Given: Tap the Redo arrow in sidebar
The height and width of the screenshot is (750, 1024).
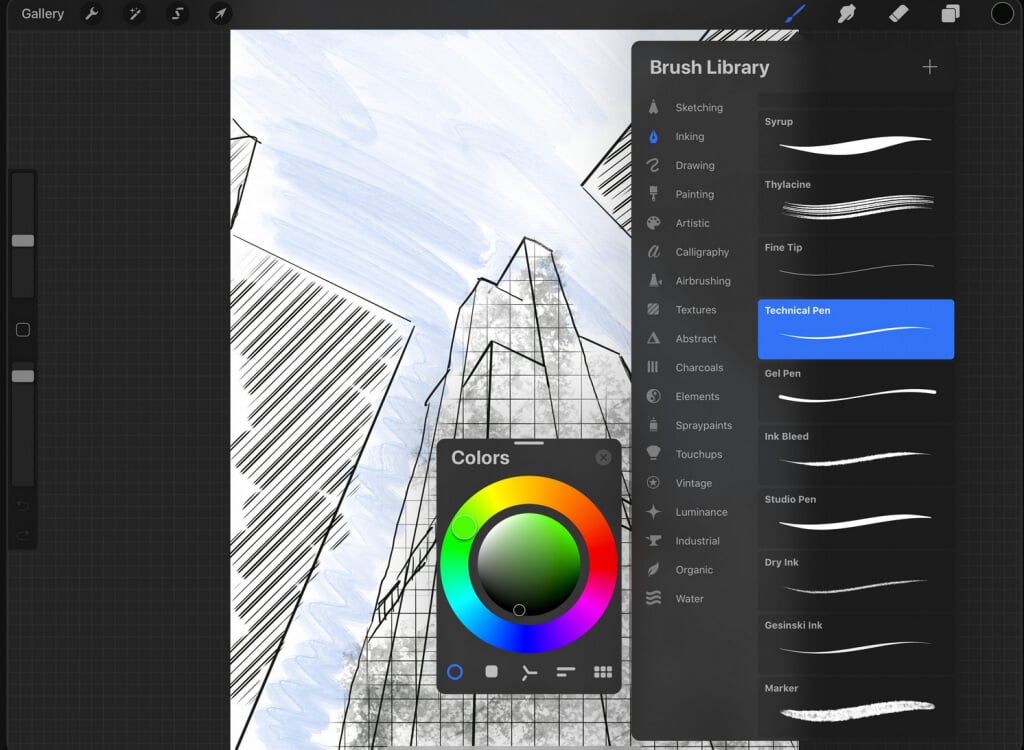Looking at the screenshot, I should [23, 536].
